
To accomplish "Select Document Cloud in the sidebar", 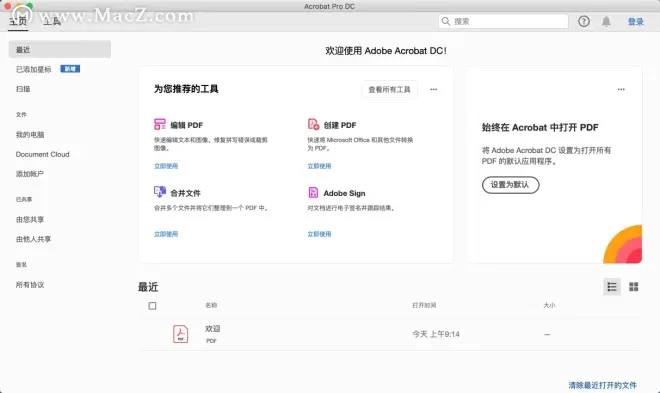I will click(43, 154).
